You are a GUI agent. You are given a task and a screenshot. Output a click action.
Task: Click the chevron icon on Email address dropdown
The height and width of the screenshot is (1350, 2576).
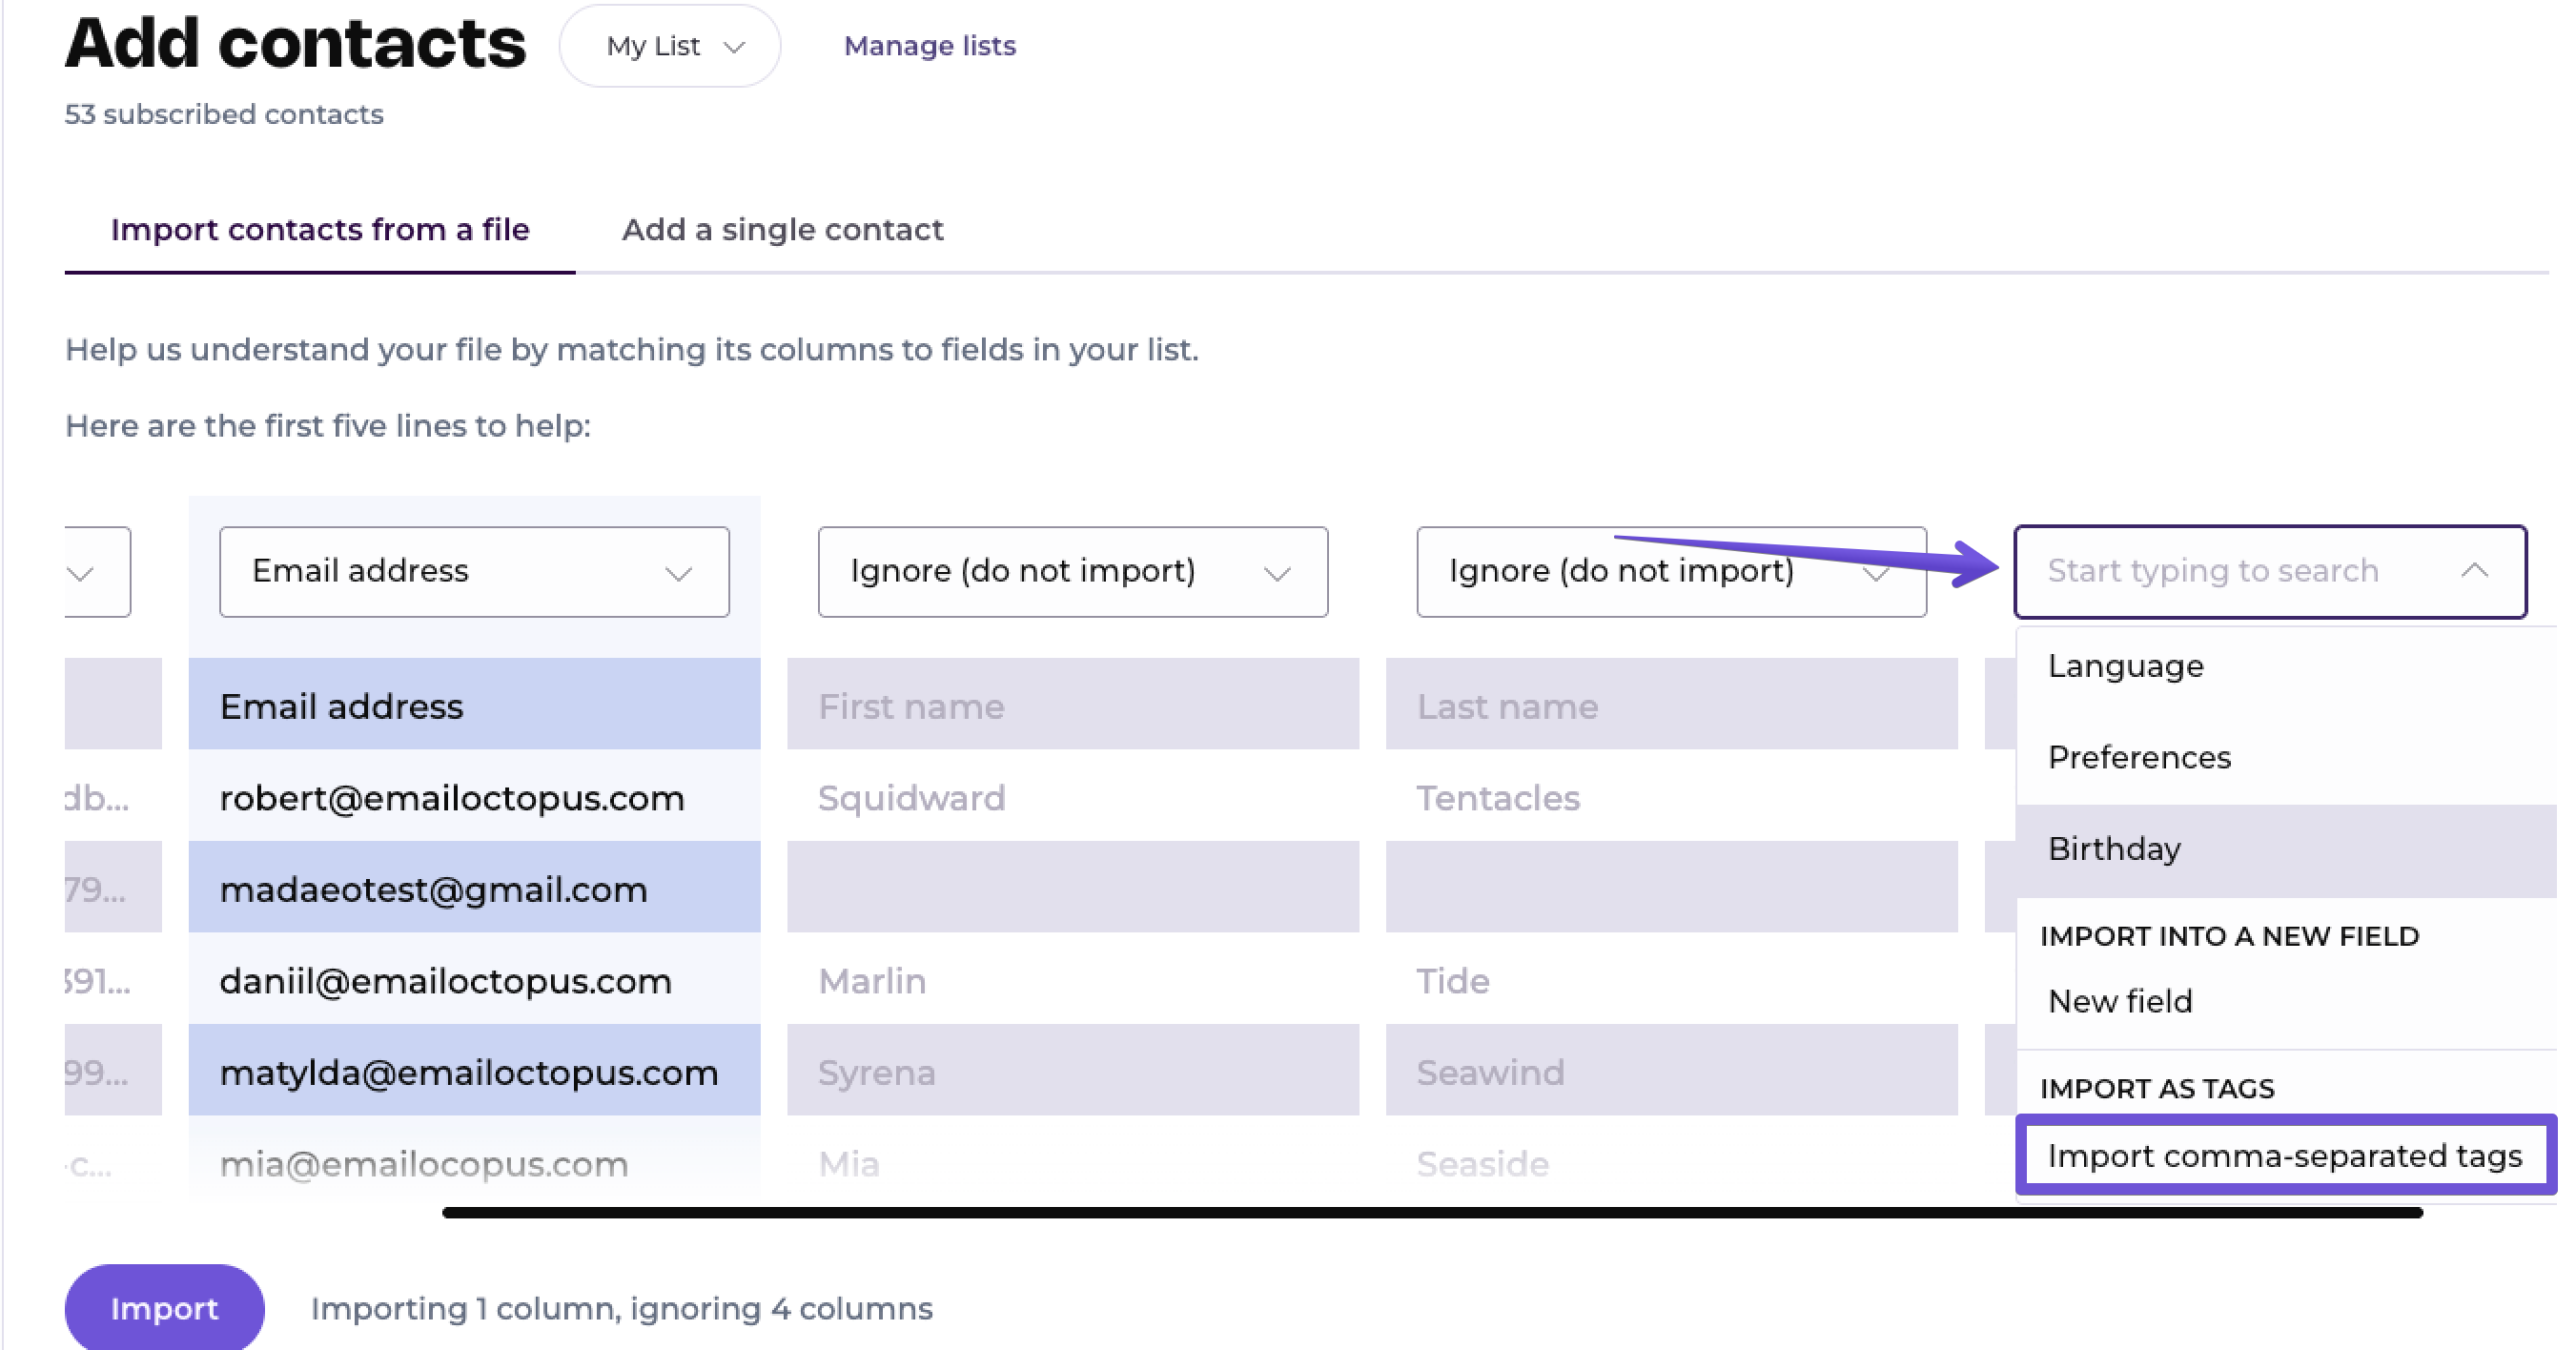tap(679, 573)
